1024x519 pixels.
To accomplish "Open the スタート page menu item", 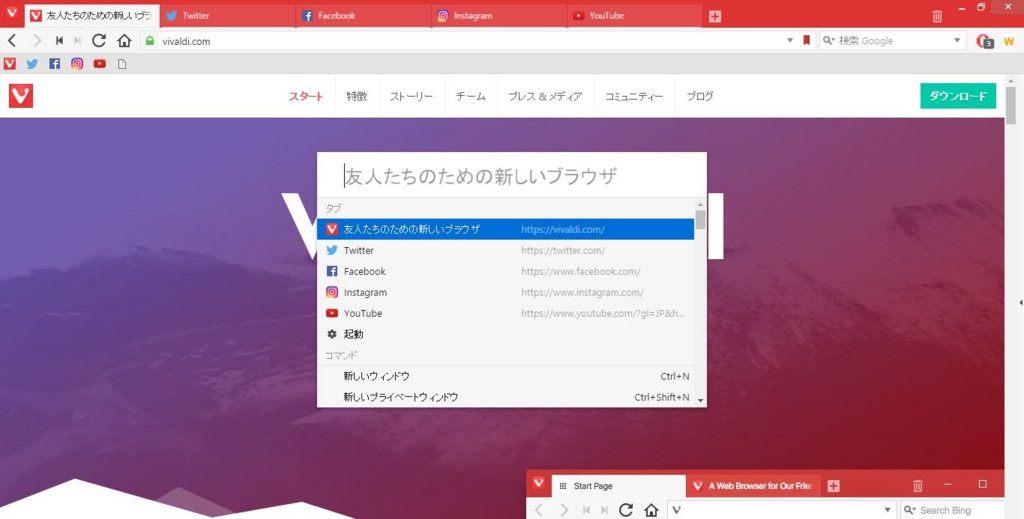I will [306, 96].
